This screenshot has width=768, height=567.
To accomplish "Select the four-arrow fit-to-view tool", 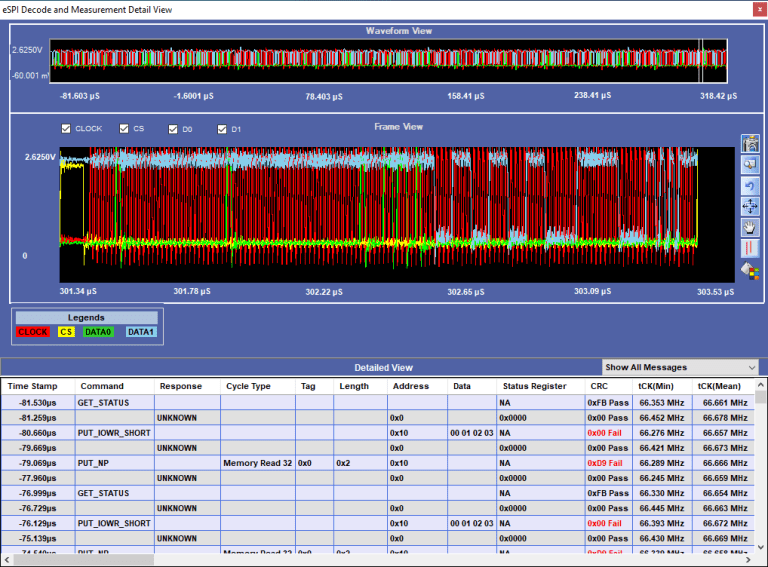I will pyautogui.click(x=749, y=206).
